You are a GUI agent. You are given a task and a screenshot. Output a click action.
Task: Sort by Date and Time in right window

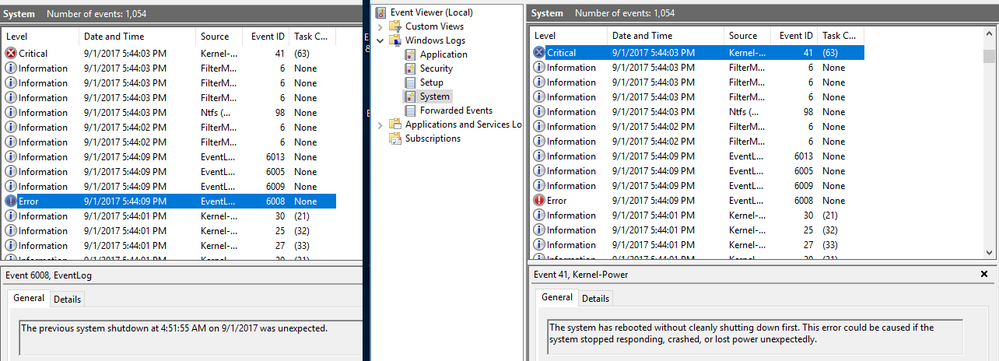point(665,36)
